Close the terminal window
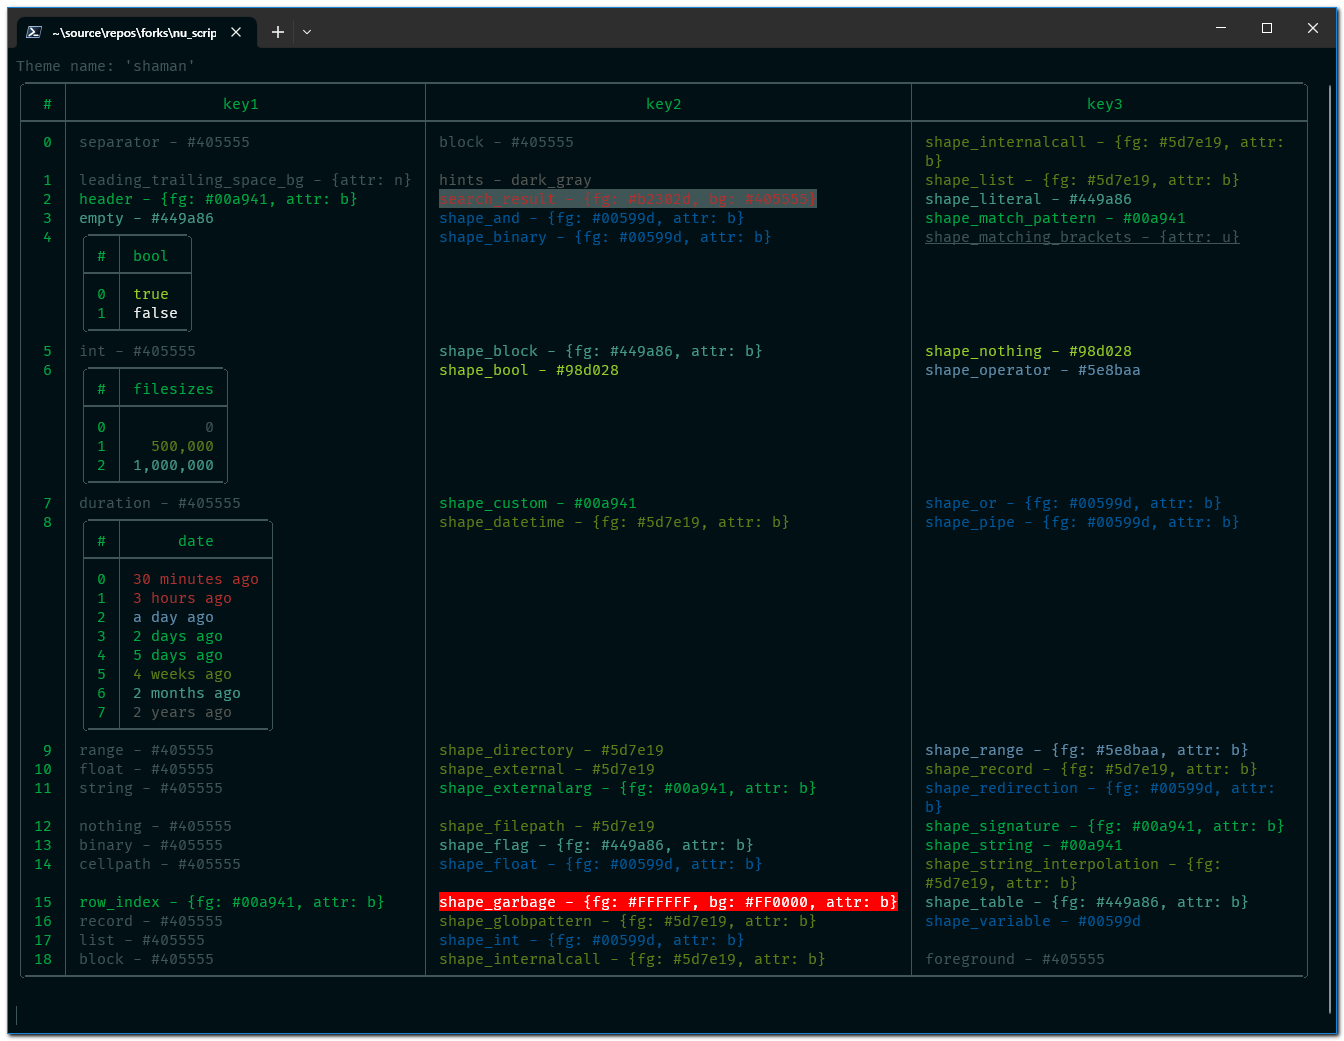The image size is (1344, 1041). [1313, 28]
